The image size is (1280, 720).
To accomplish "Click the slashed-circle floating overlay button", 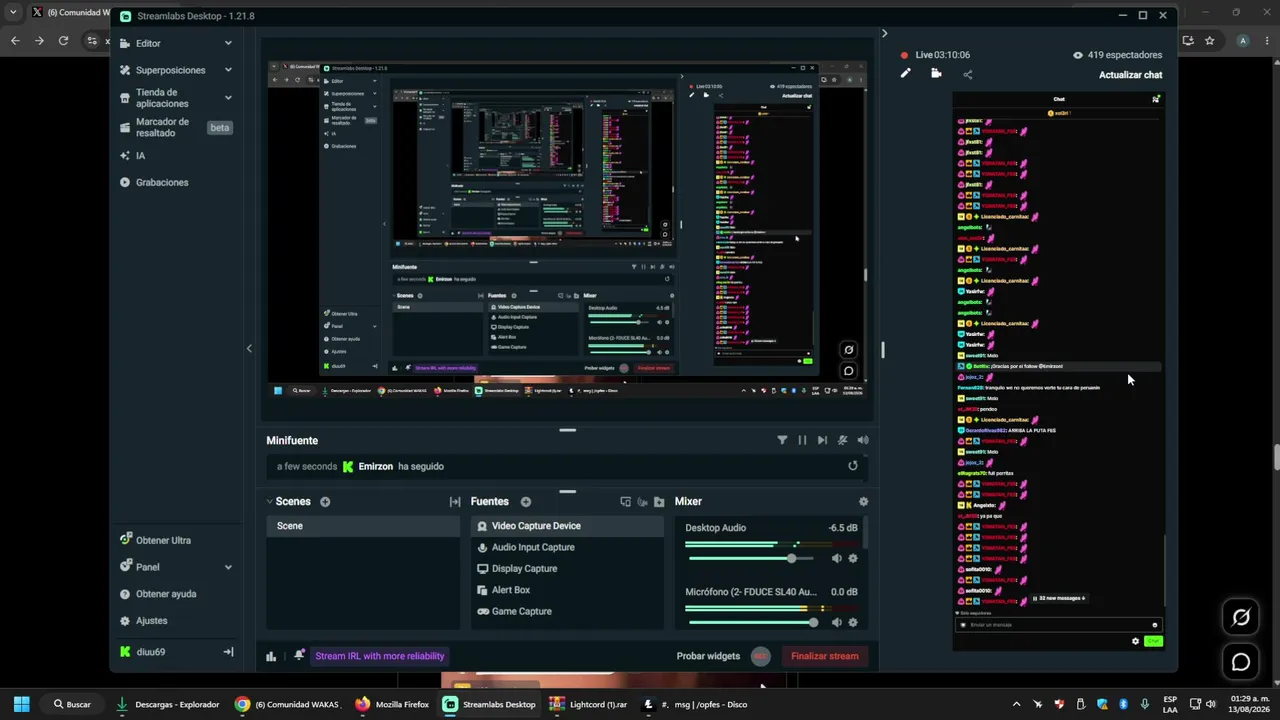I will coord(1241,617).
